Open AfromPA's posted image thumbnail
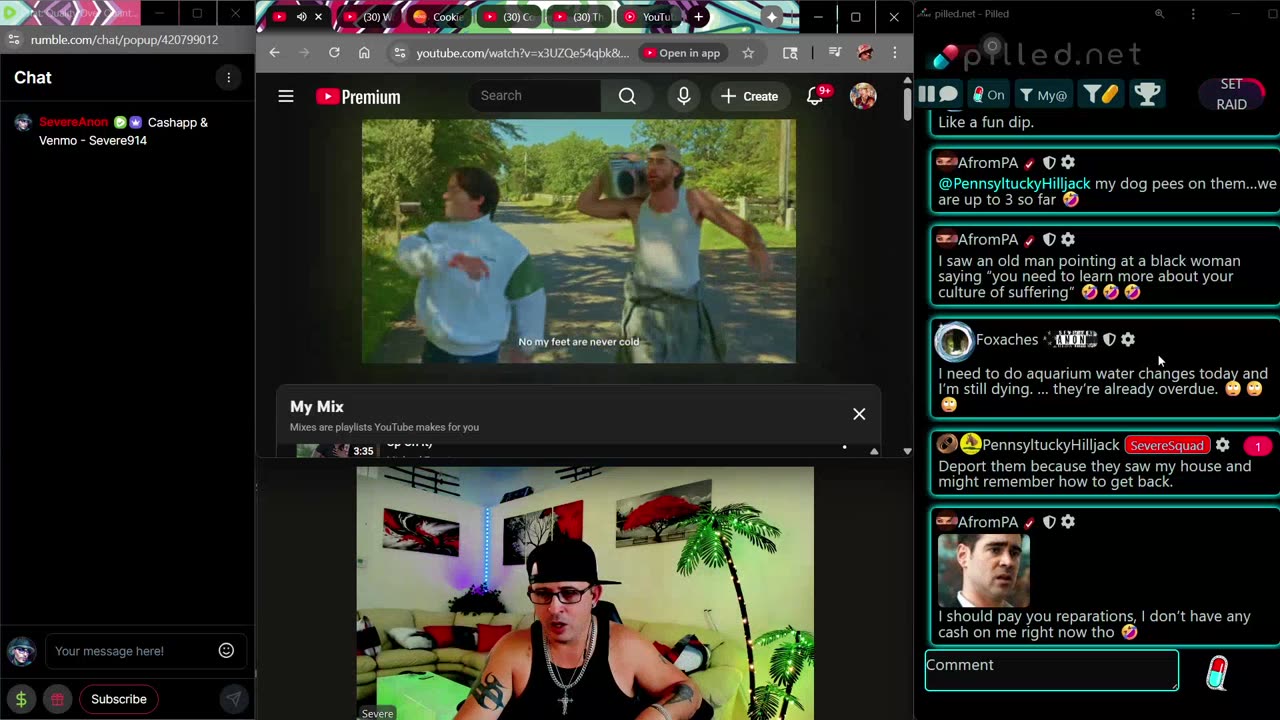 coord(984,570)
